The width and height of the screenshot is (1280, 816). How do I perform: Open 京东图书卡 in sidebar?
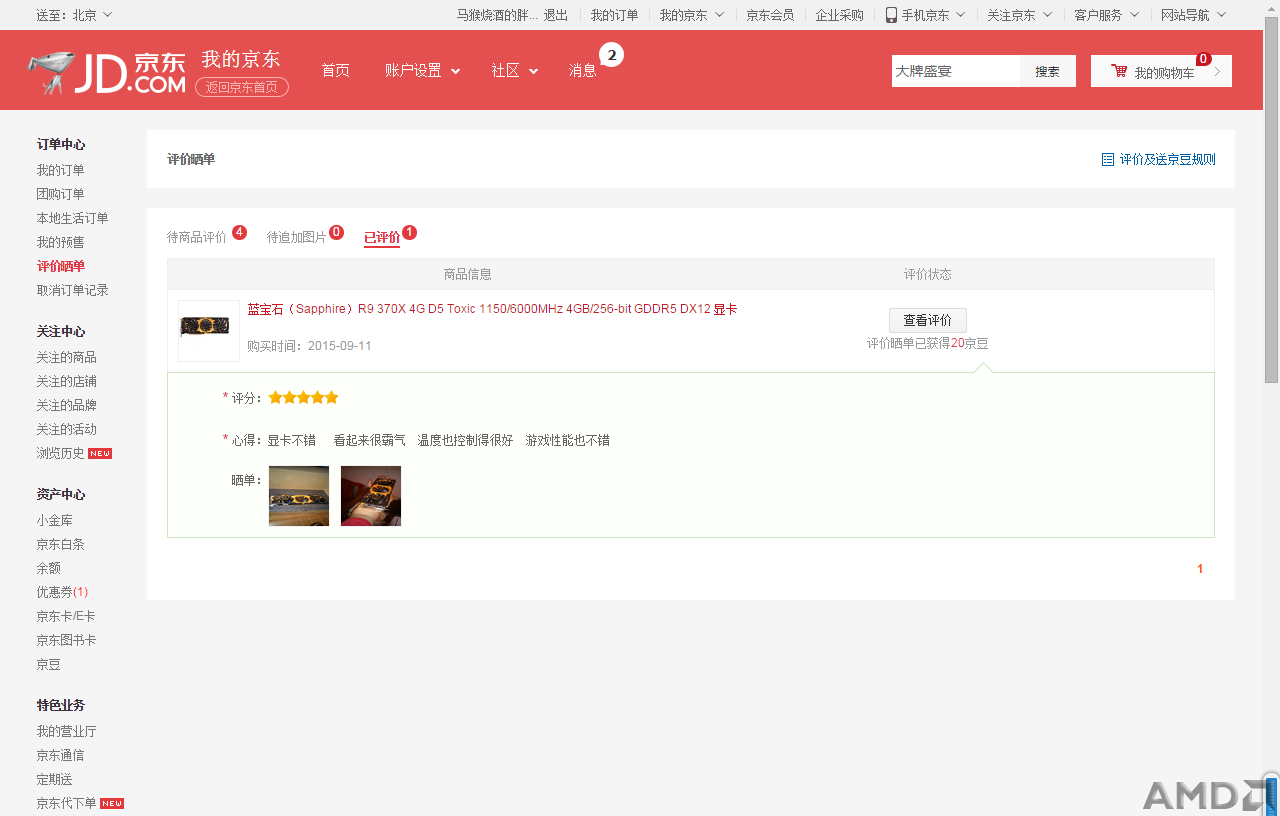(67, 640)
